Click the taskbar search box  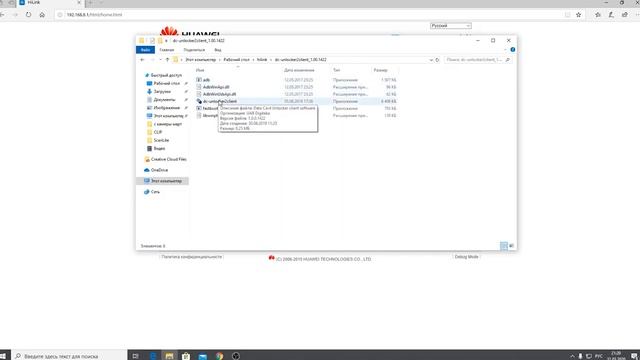point(69,356)
